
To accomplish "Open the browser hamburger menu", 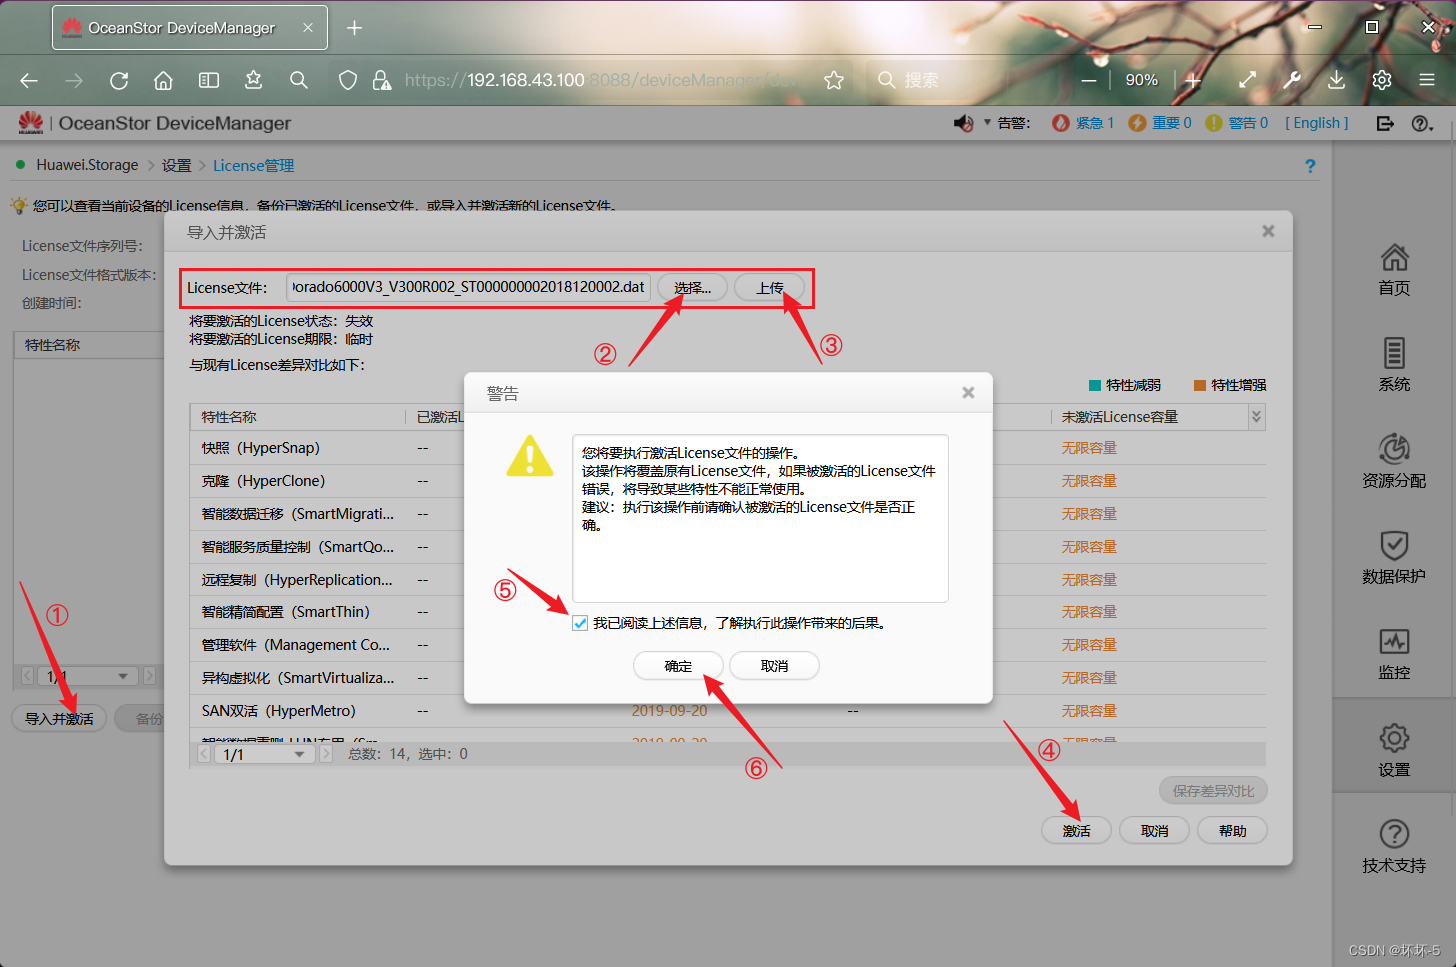I will [1427, 80].
